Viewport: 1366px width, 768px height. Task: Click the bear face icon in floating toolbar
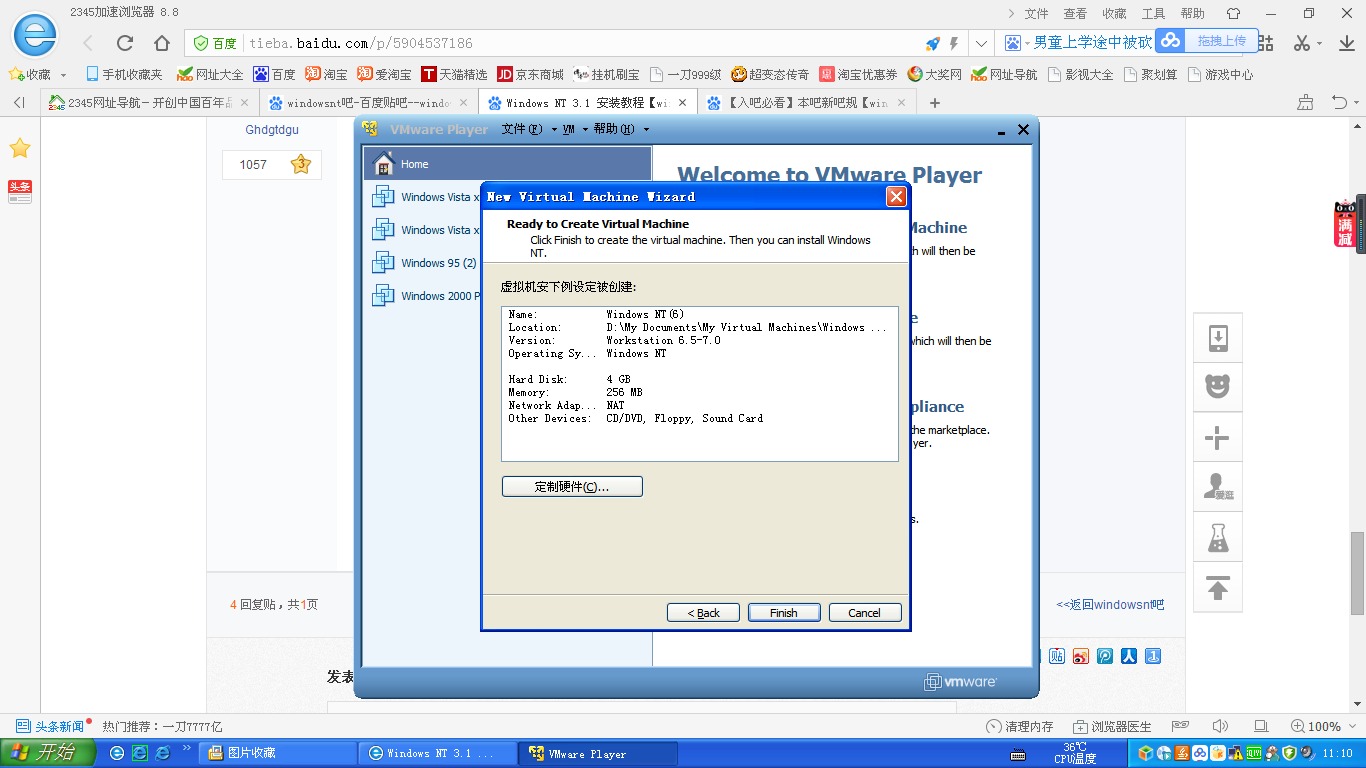point(1218,387)
